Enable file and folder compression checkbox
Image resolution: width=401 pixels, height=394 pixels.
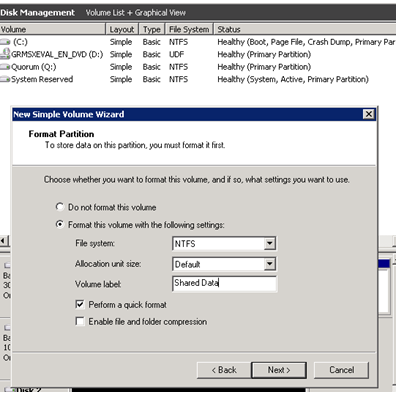[80, 321]
